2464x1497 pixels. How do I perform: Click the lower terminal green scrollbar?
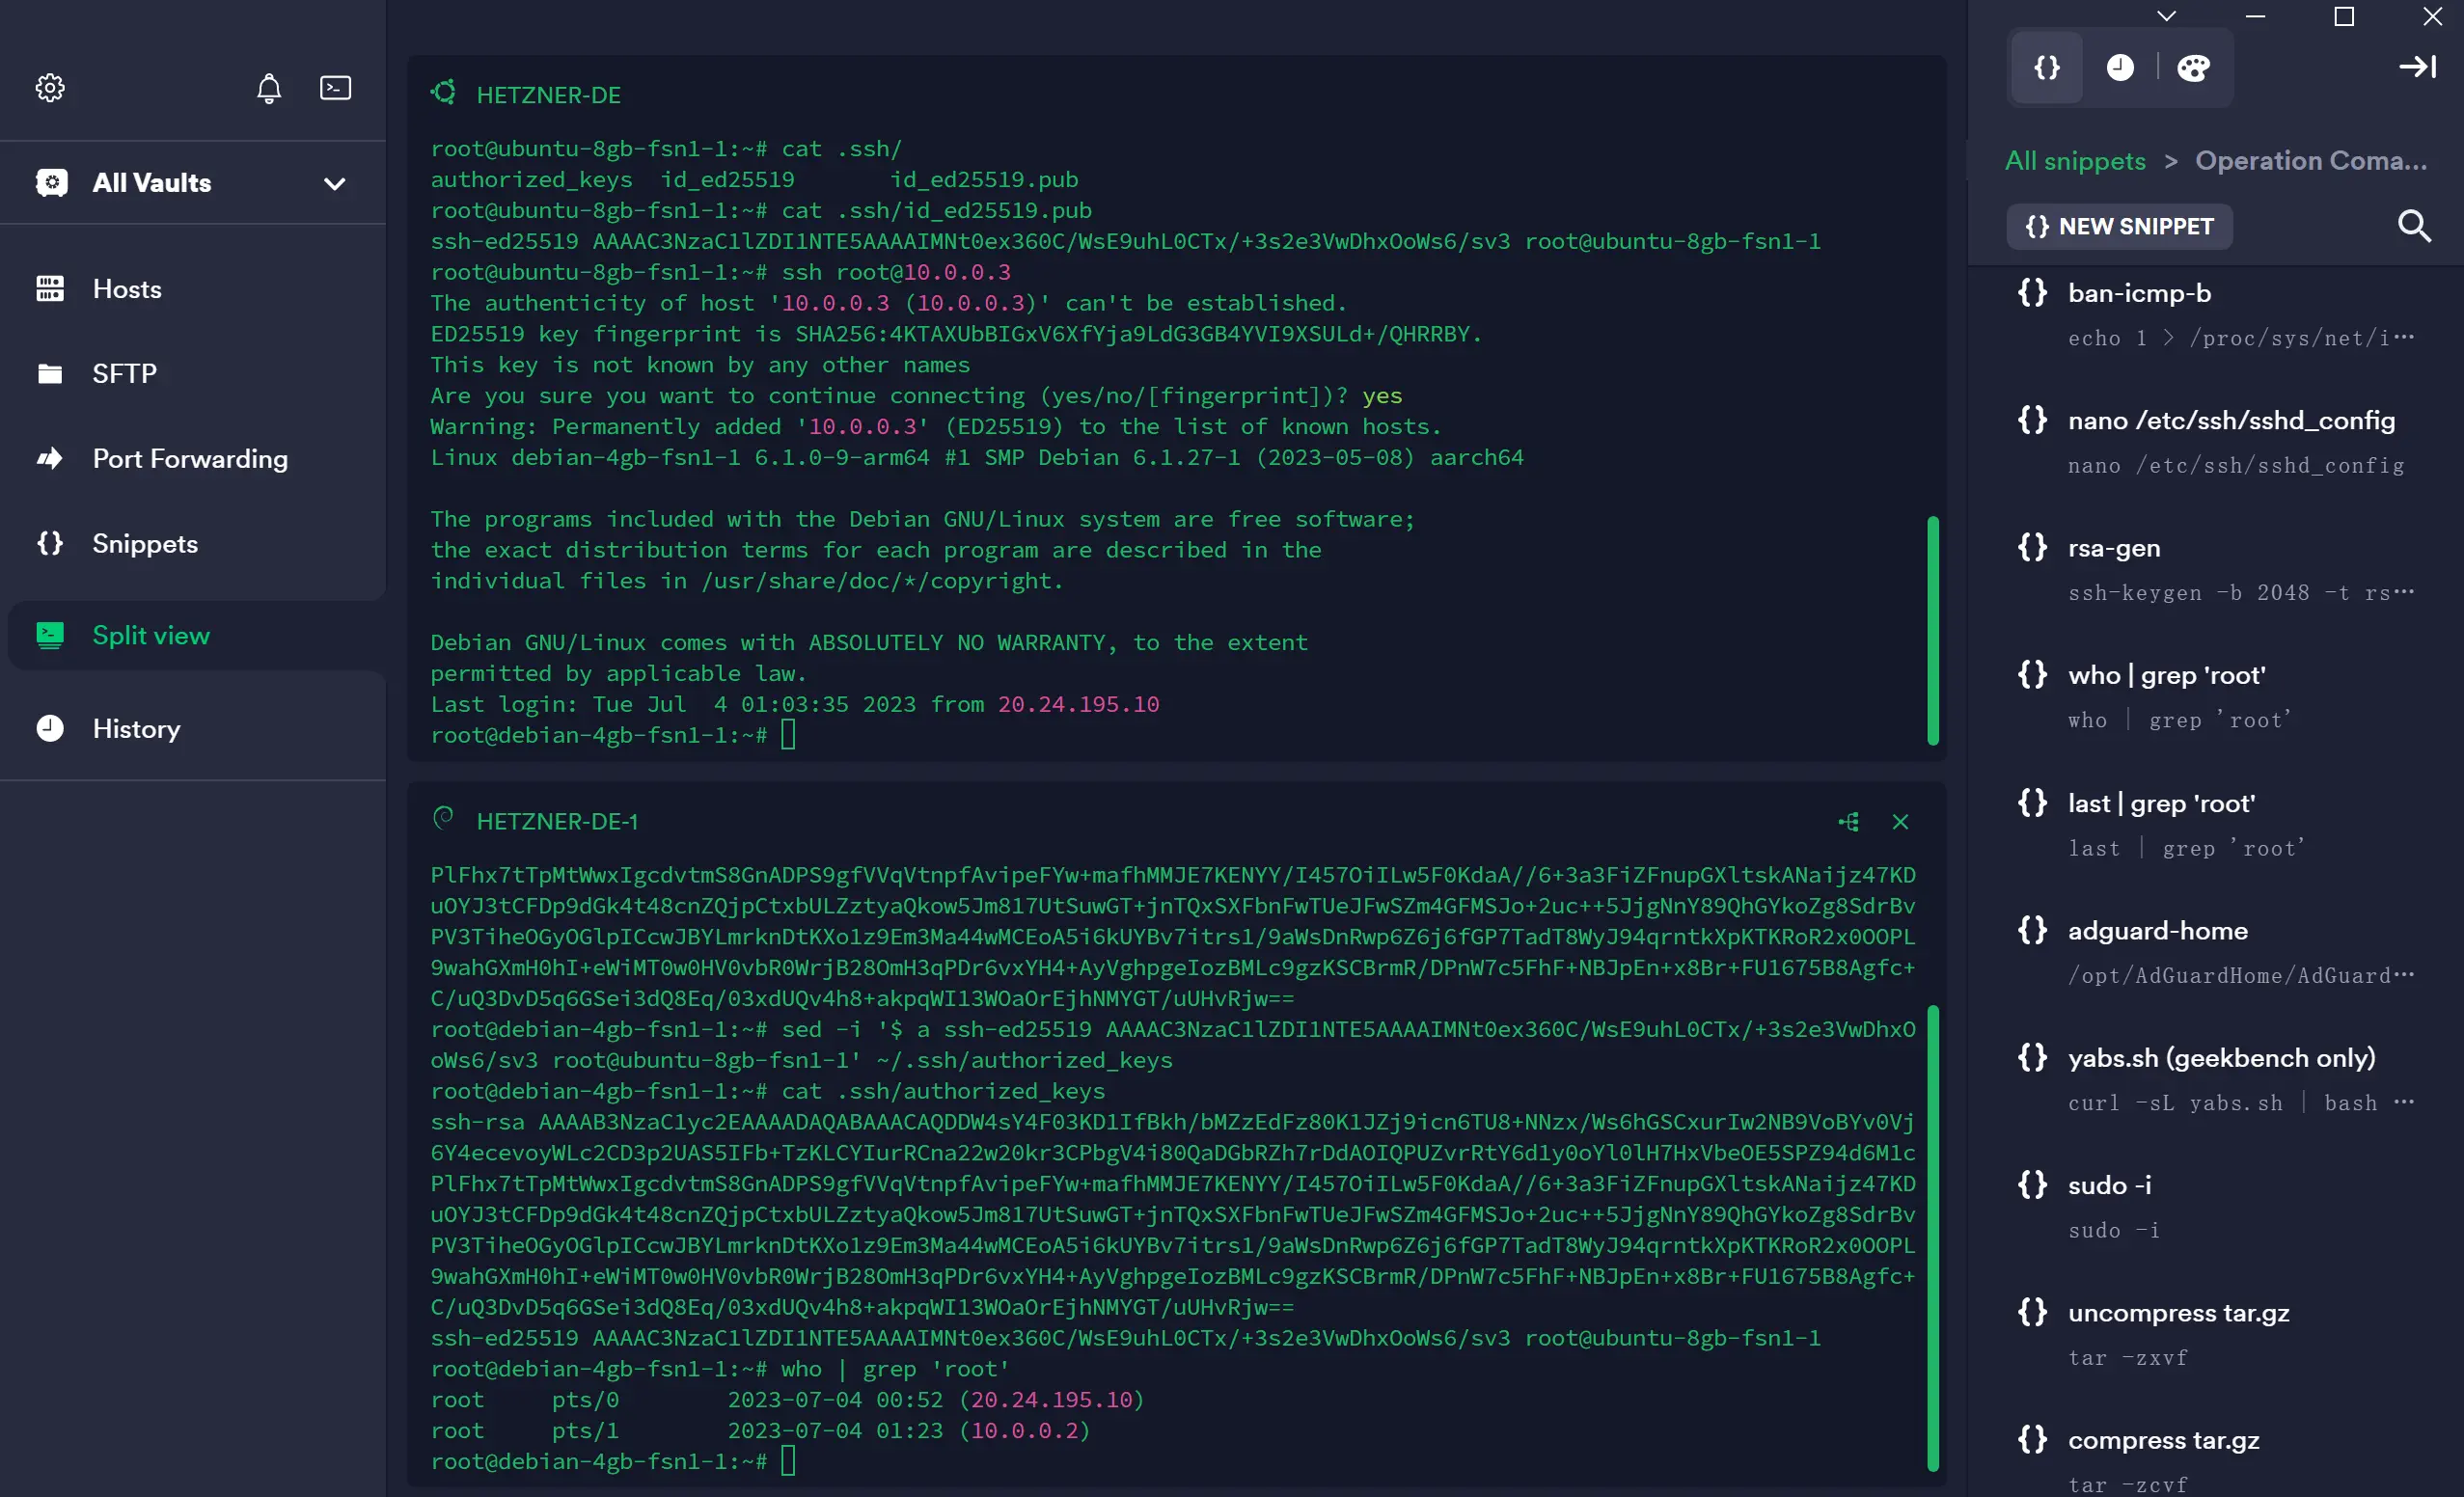(x=1932, y=1238)
